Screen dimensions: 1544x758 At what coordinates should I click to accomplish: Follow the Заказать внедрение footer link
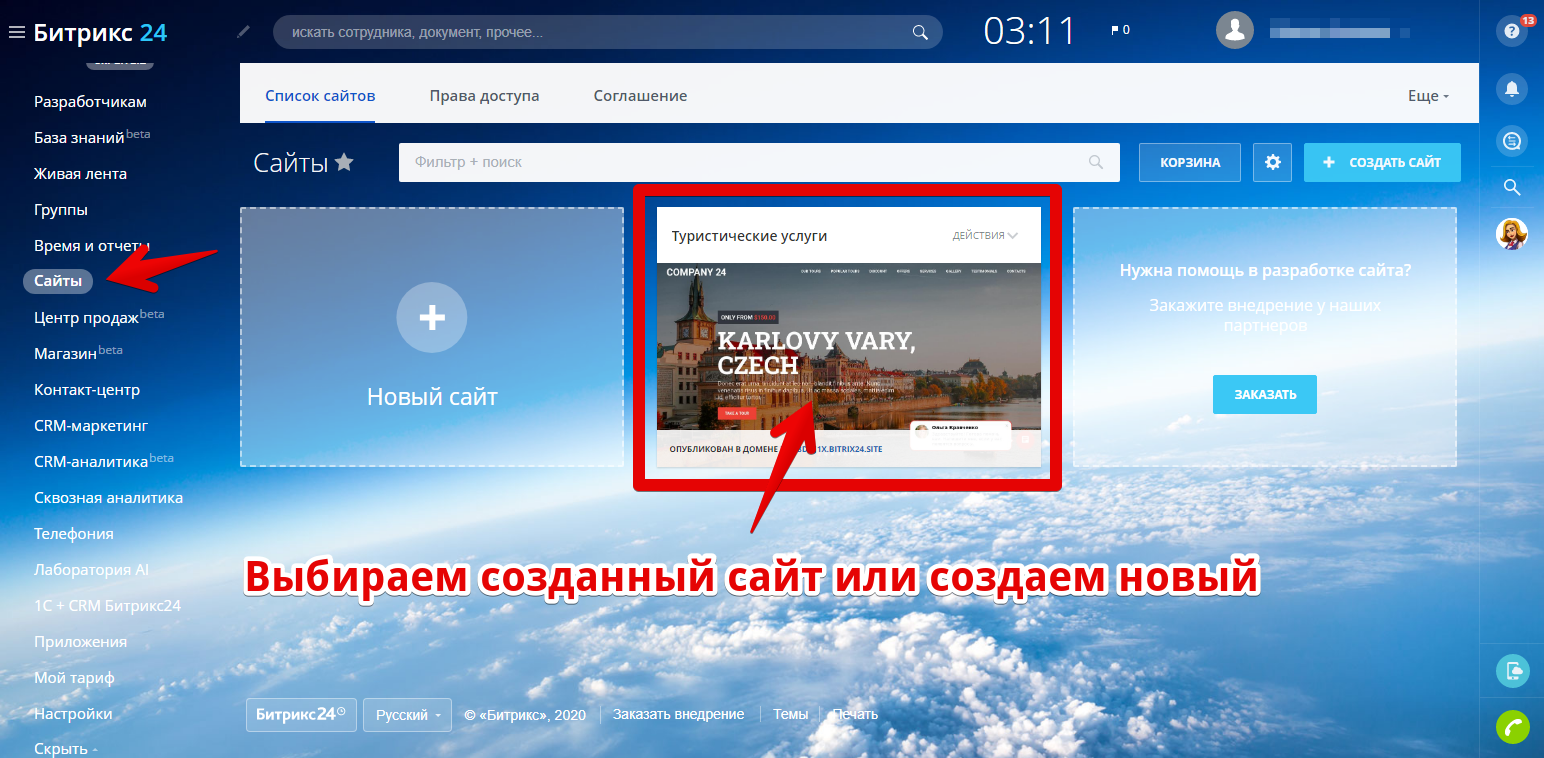coord(678,714)
